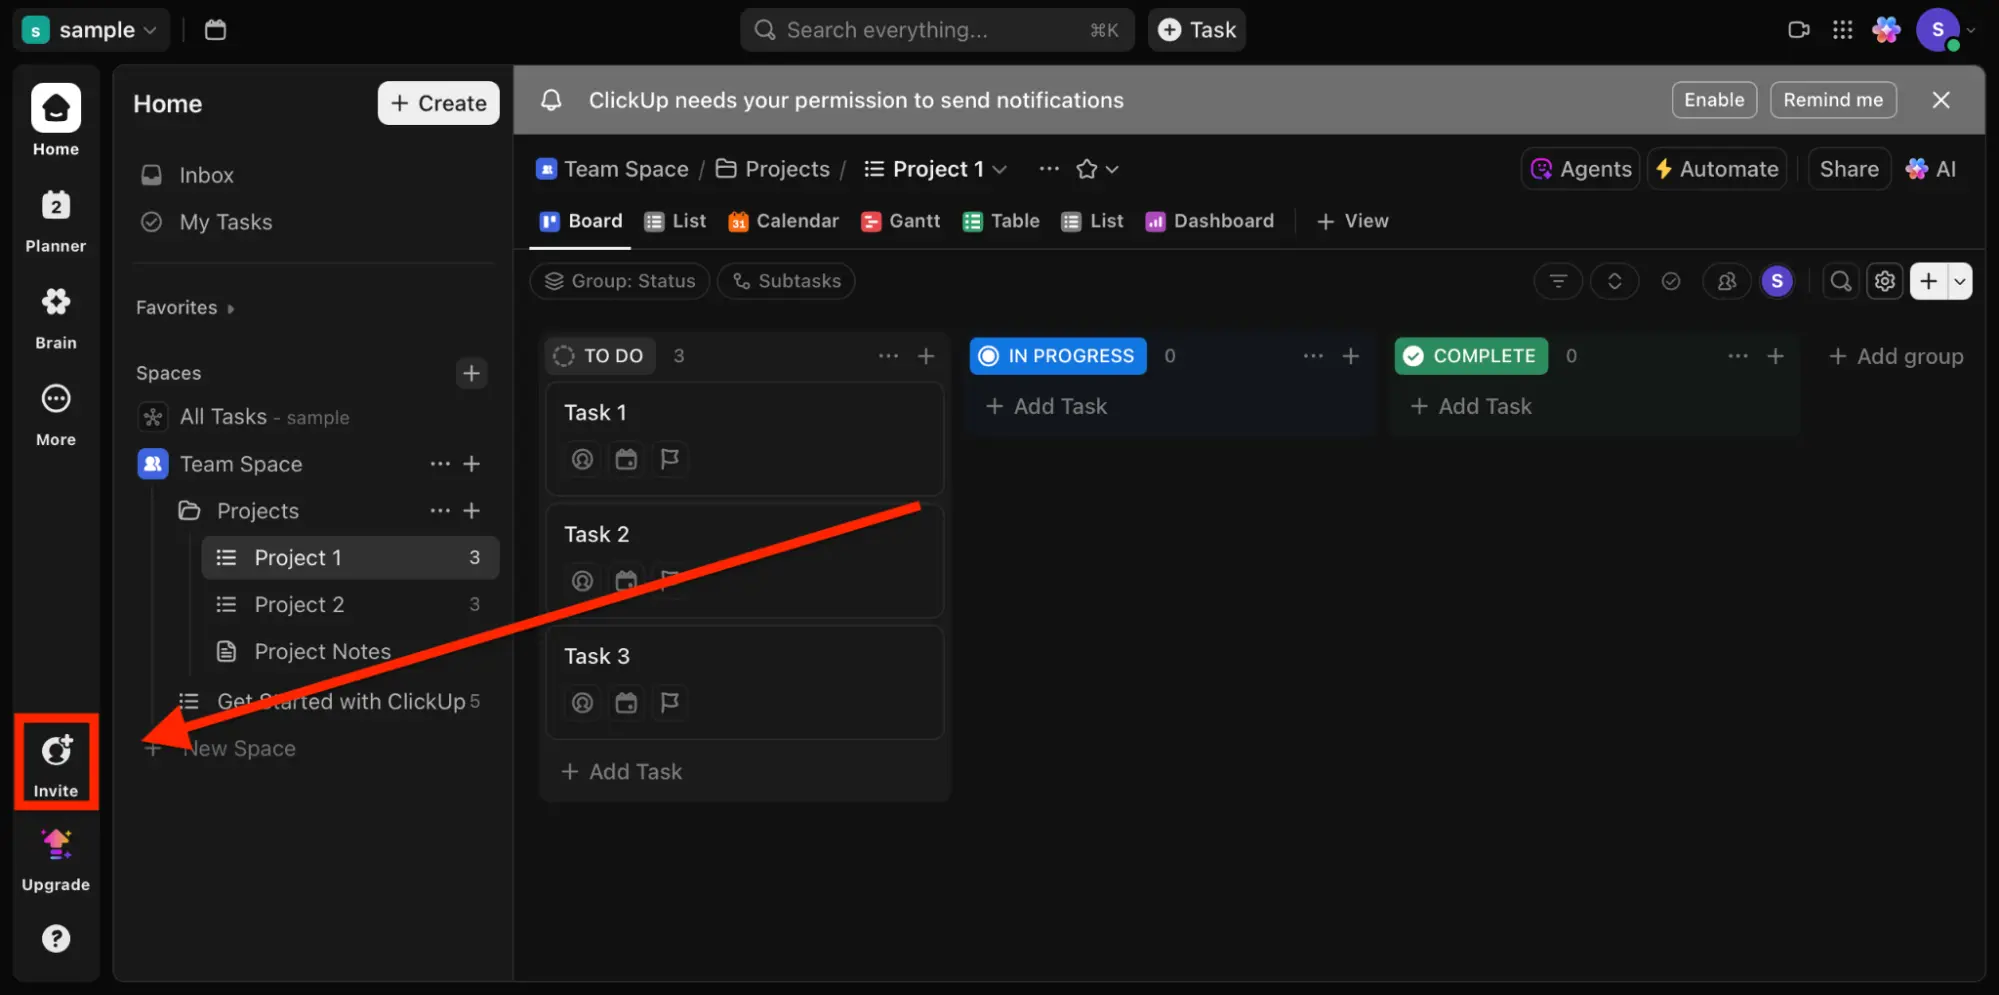Open the Planner sidebar icon
The width and height of the screenshot is (1999, 995).
[56, 219]
